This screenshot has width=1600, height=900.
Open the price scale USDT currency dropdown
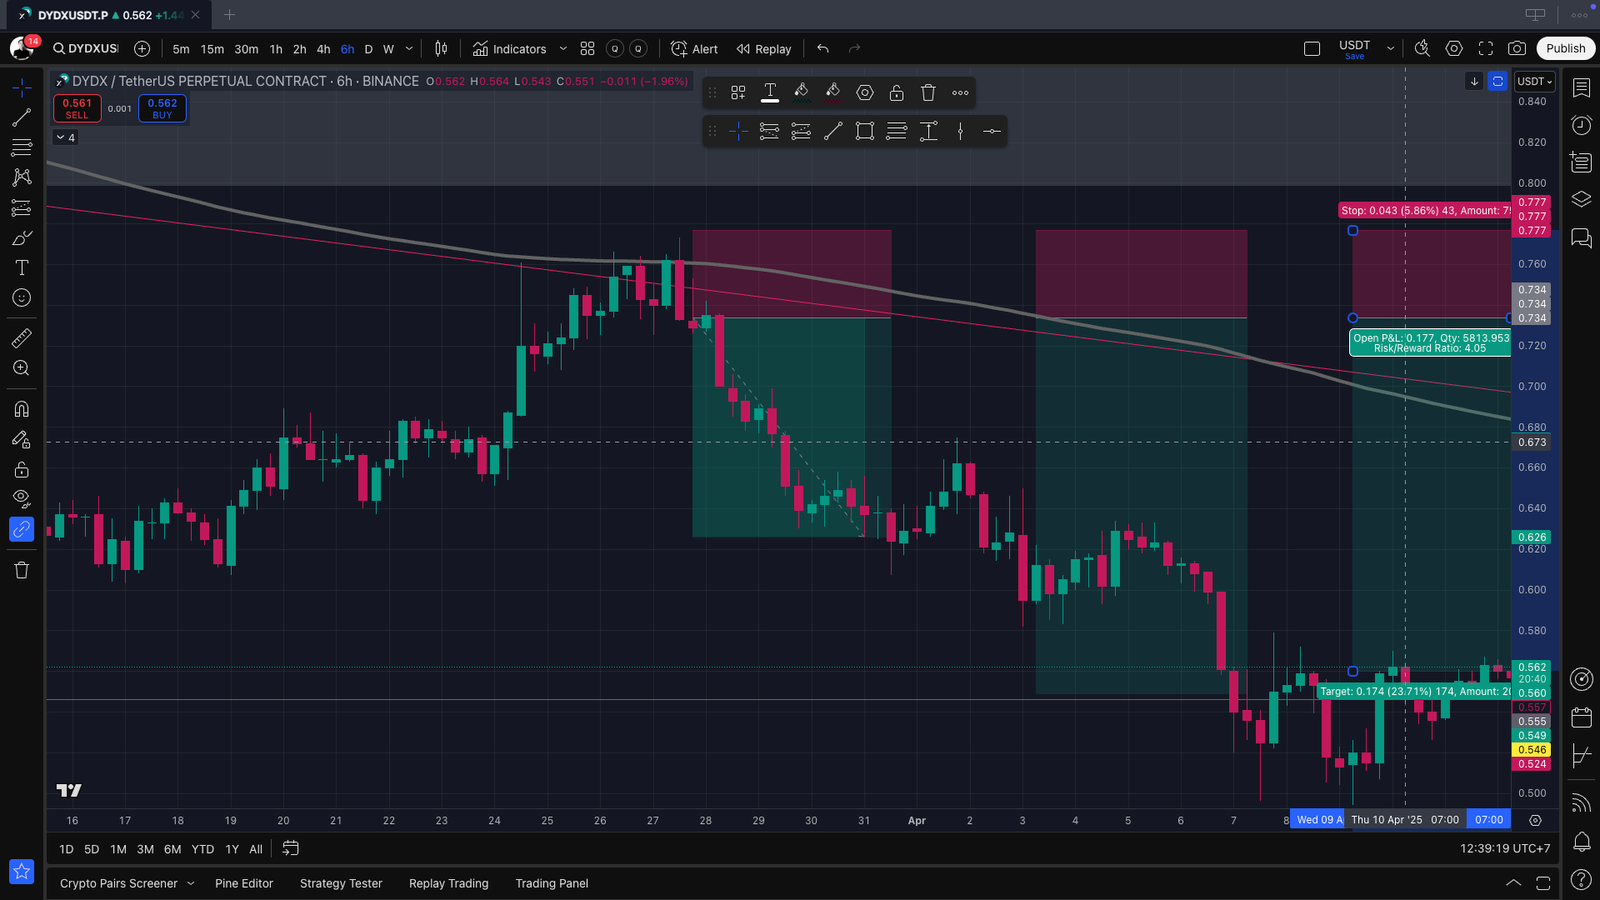coord(1534,81)
